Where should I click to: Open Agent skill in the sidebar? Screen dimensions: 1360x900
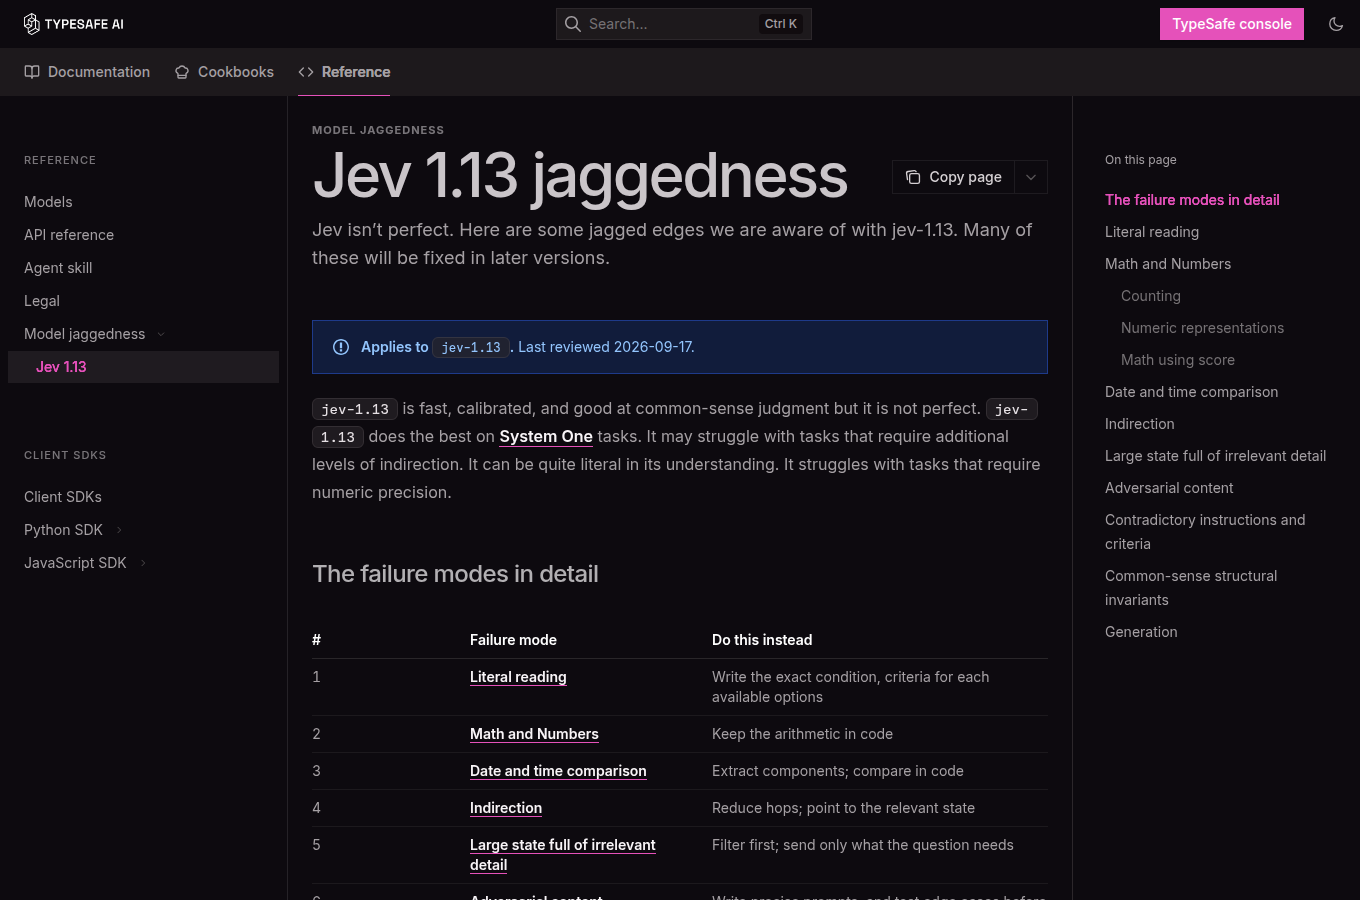click(58, 268)
